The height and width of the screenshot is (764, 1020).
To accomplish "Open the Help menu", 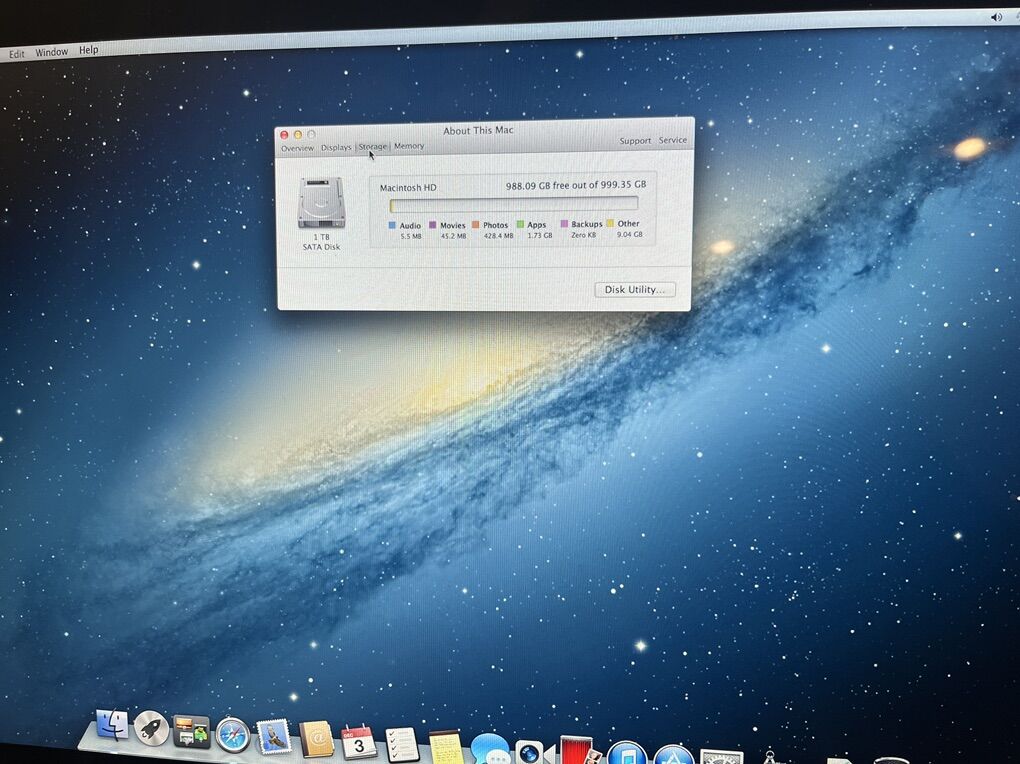I will (x=89, y=50).
